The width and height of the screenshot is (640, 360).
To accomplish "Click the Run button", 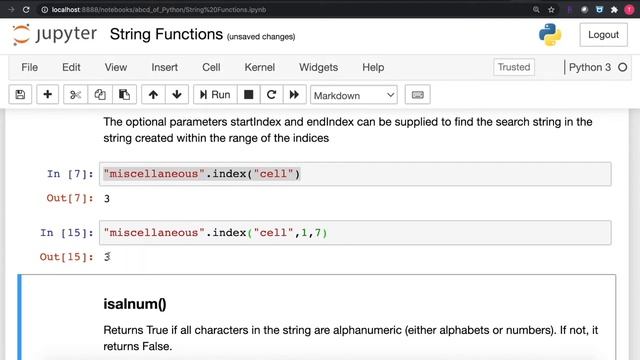I will click(215, 95).
